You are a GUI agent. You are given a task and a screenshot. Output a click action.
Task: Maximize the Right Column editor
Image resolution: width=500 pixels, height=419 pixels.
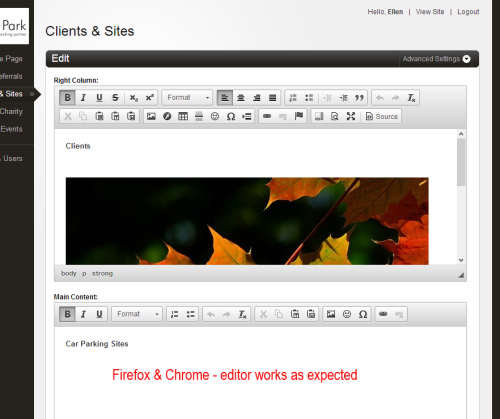pos(351,116)
